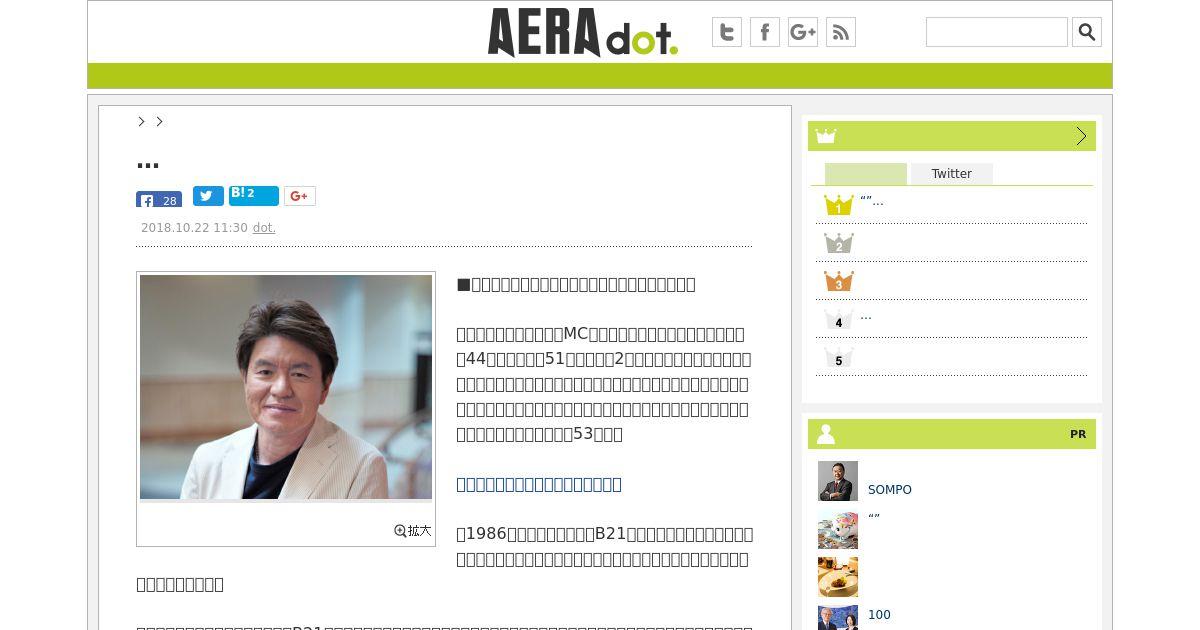Click the person icon in PR header

(x=826, y=434)
